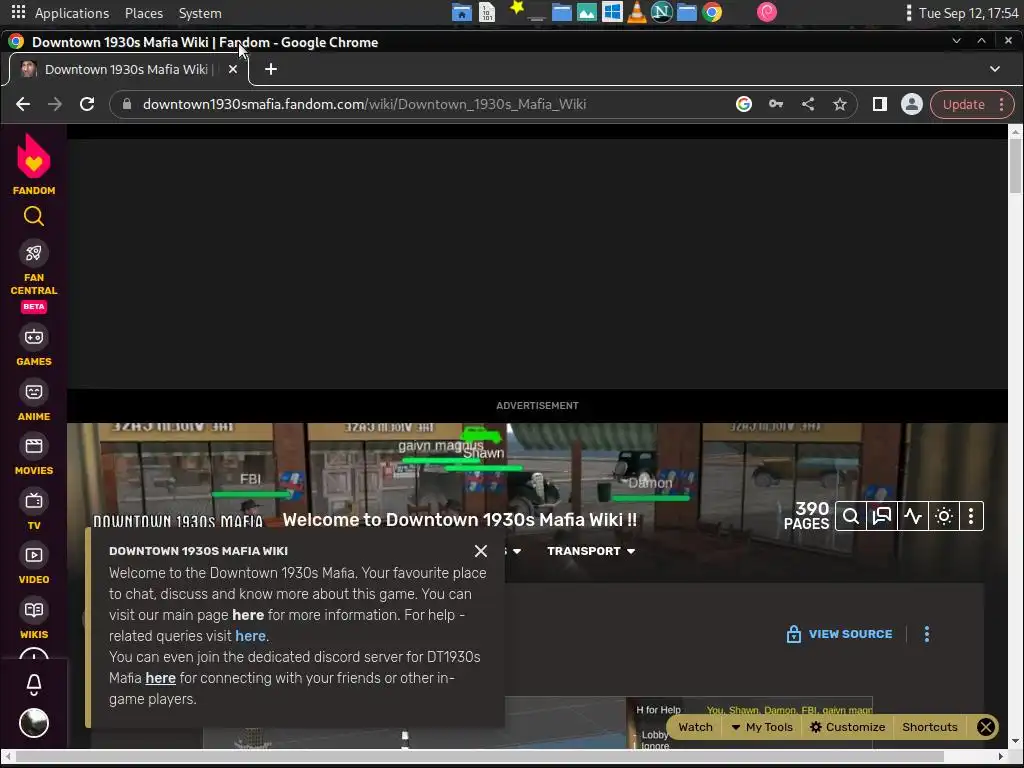Click the Watch button in toolbar
The height and width of the screenshot is (768, 1024).
695,727
